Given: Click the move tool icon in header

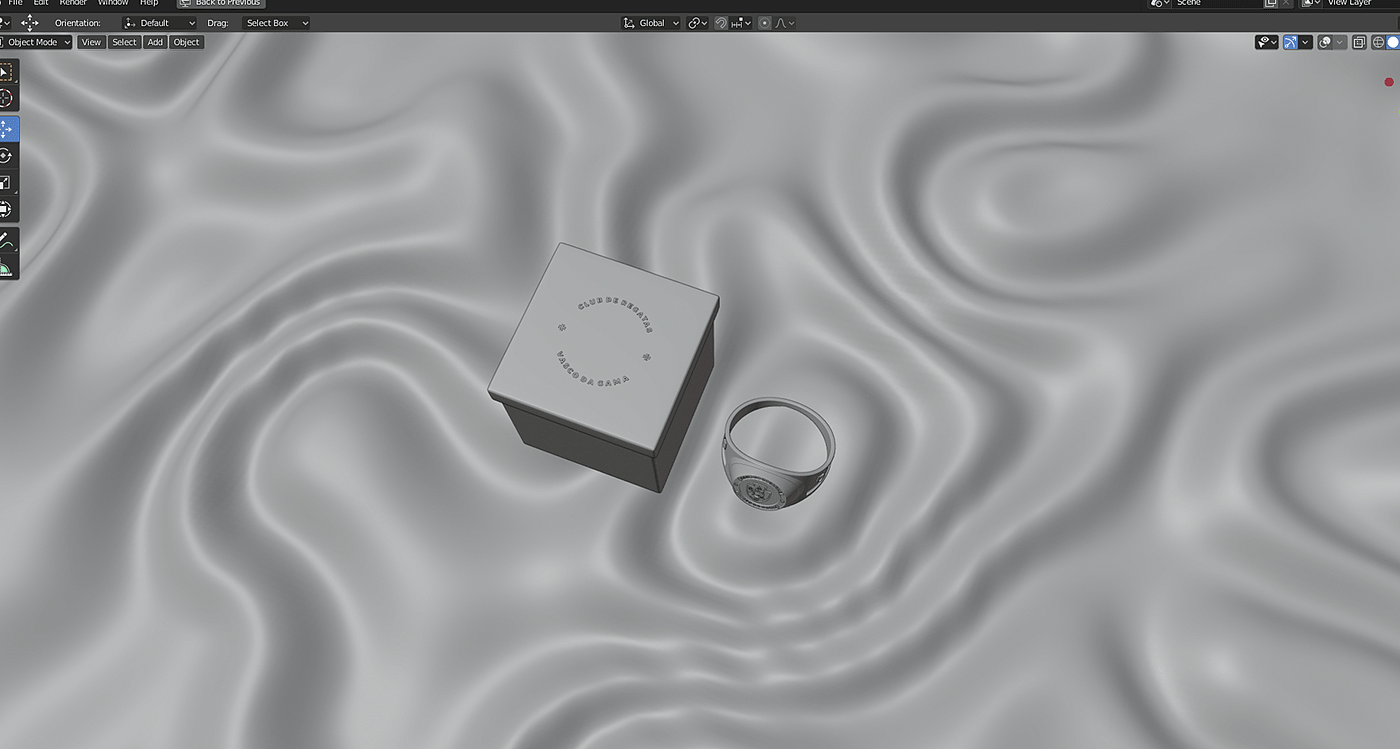Looking at the screenshot, I should pos(30,23).
